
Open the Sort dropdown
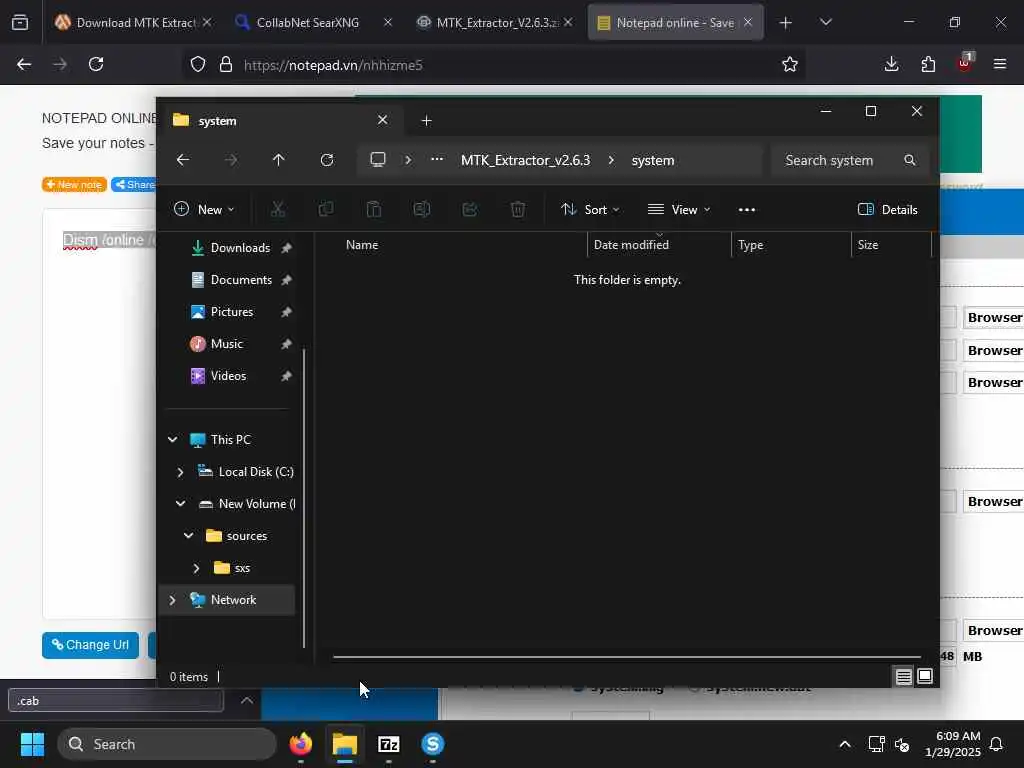pos(590,210)
